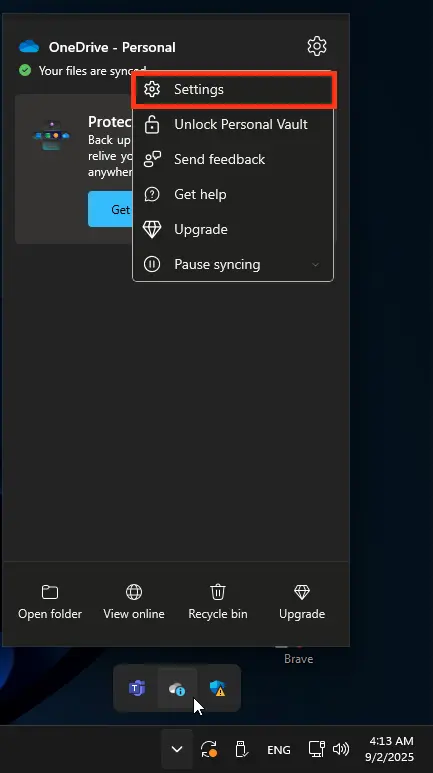Expand the Pause syncing submenu chevron

pos(316,265)
